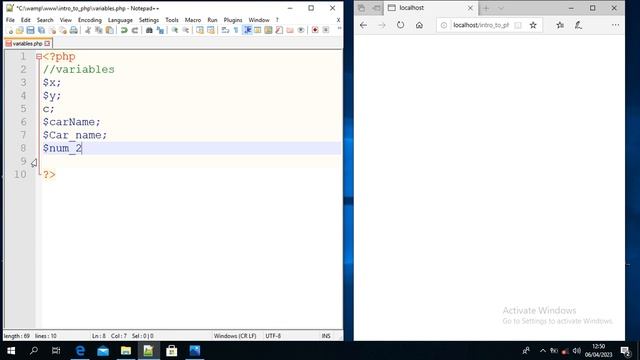Click the Copy toolbar icon
The width and height of the screenshot is (640, 360).
click(98, 30)
